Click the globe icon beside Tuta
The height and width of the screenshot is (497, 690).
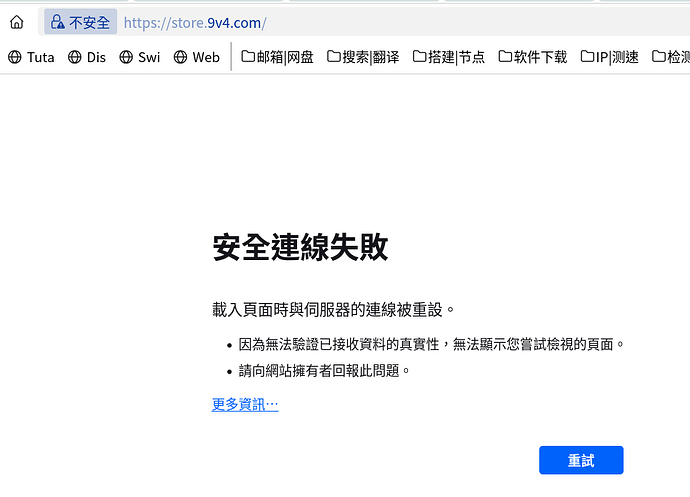[15, 57]
